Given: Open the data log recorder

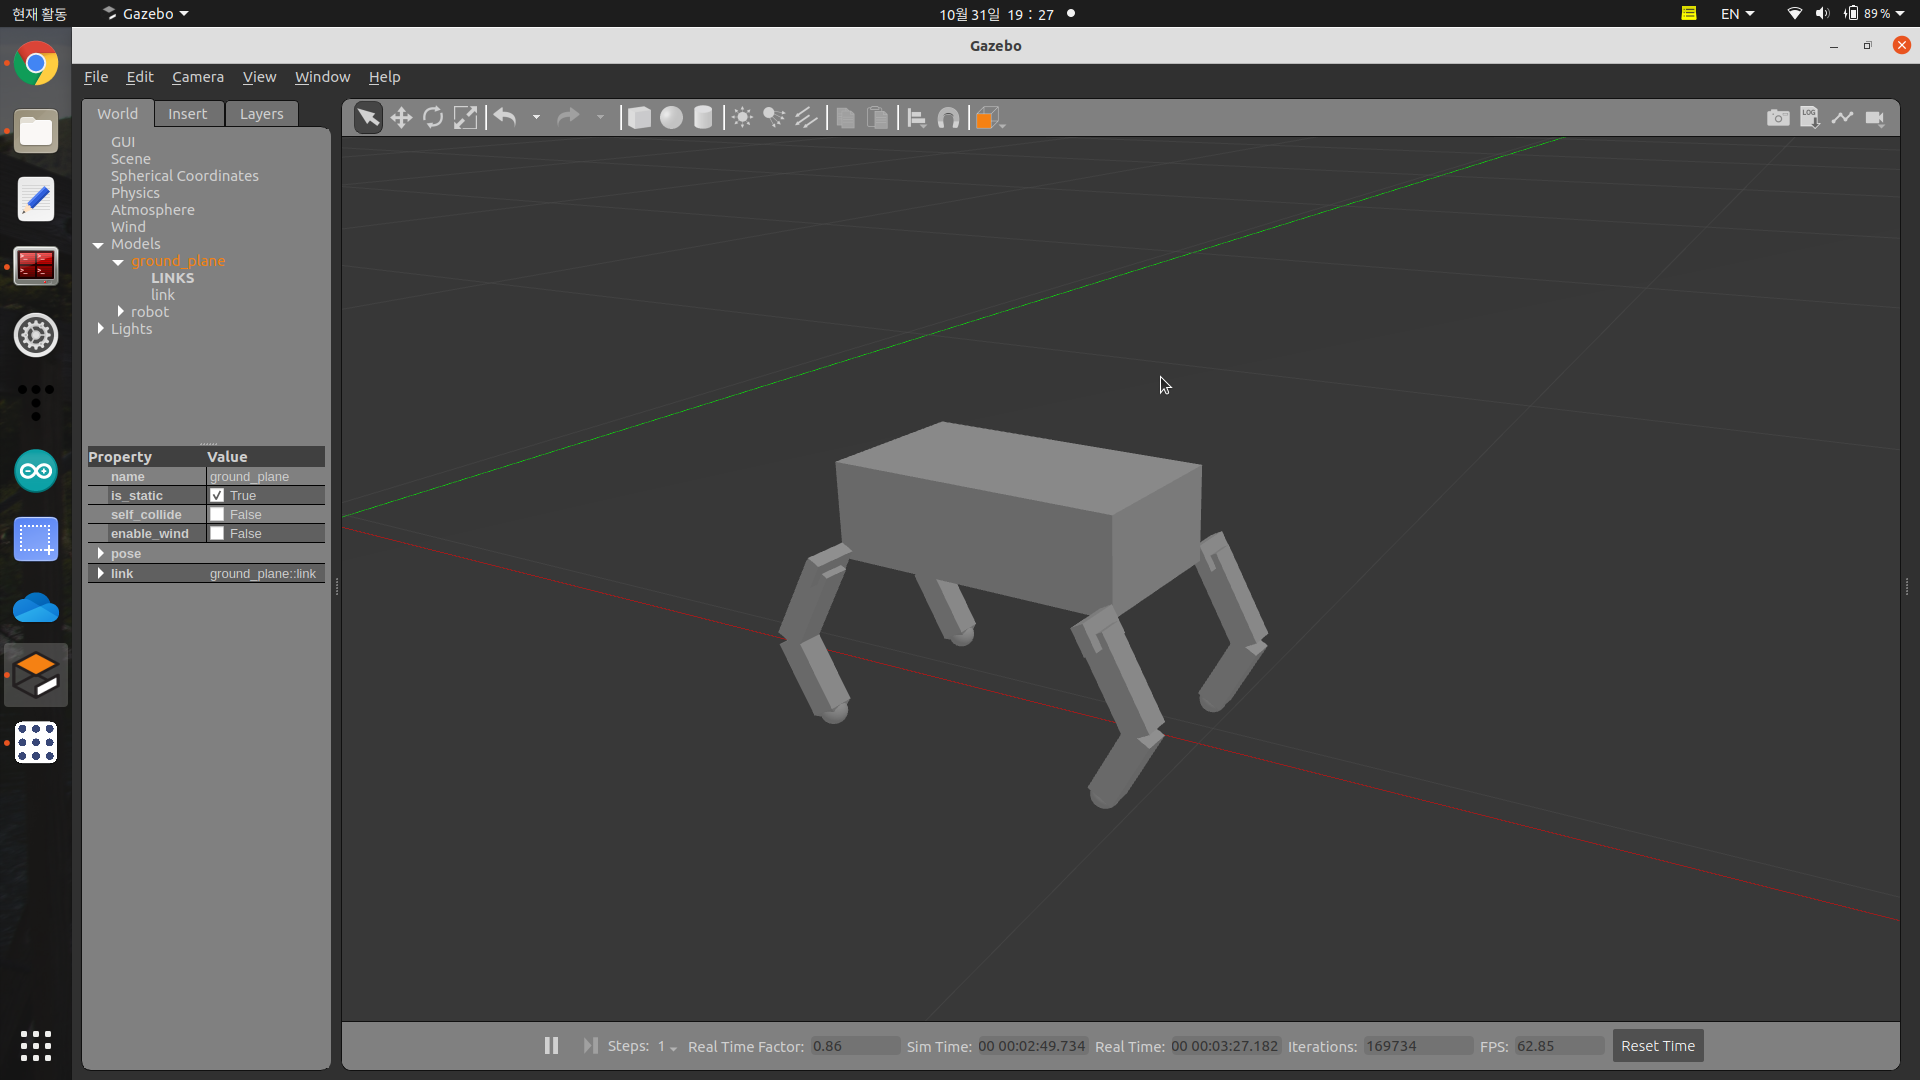Looking at the screenshot, I should coord(1810,118).
